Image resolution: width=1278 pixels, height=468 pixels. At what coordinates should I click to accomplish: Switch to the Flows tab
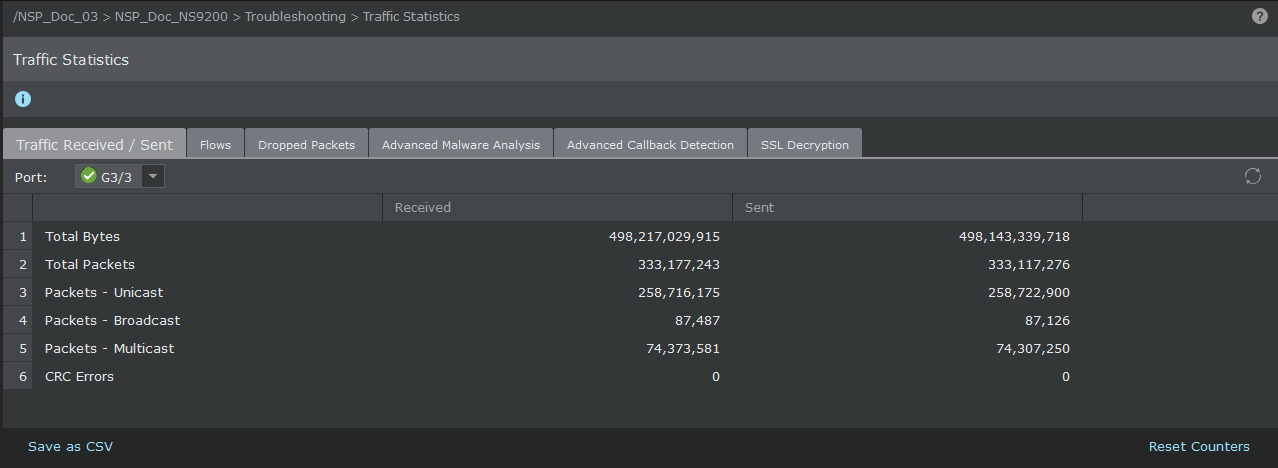coord(215,144)
